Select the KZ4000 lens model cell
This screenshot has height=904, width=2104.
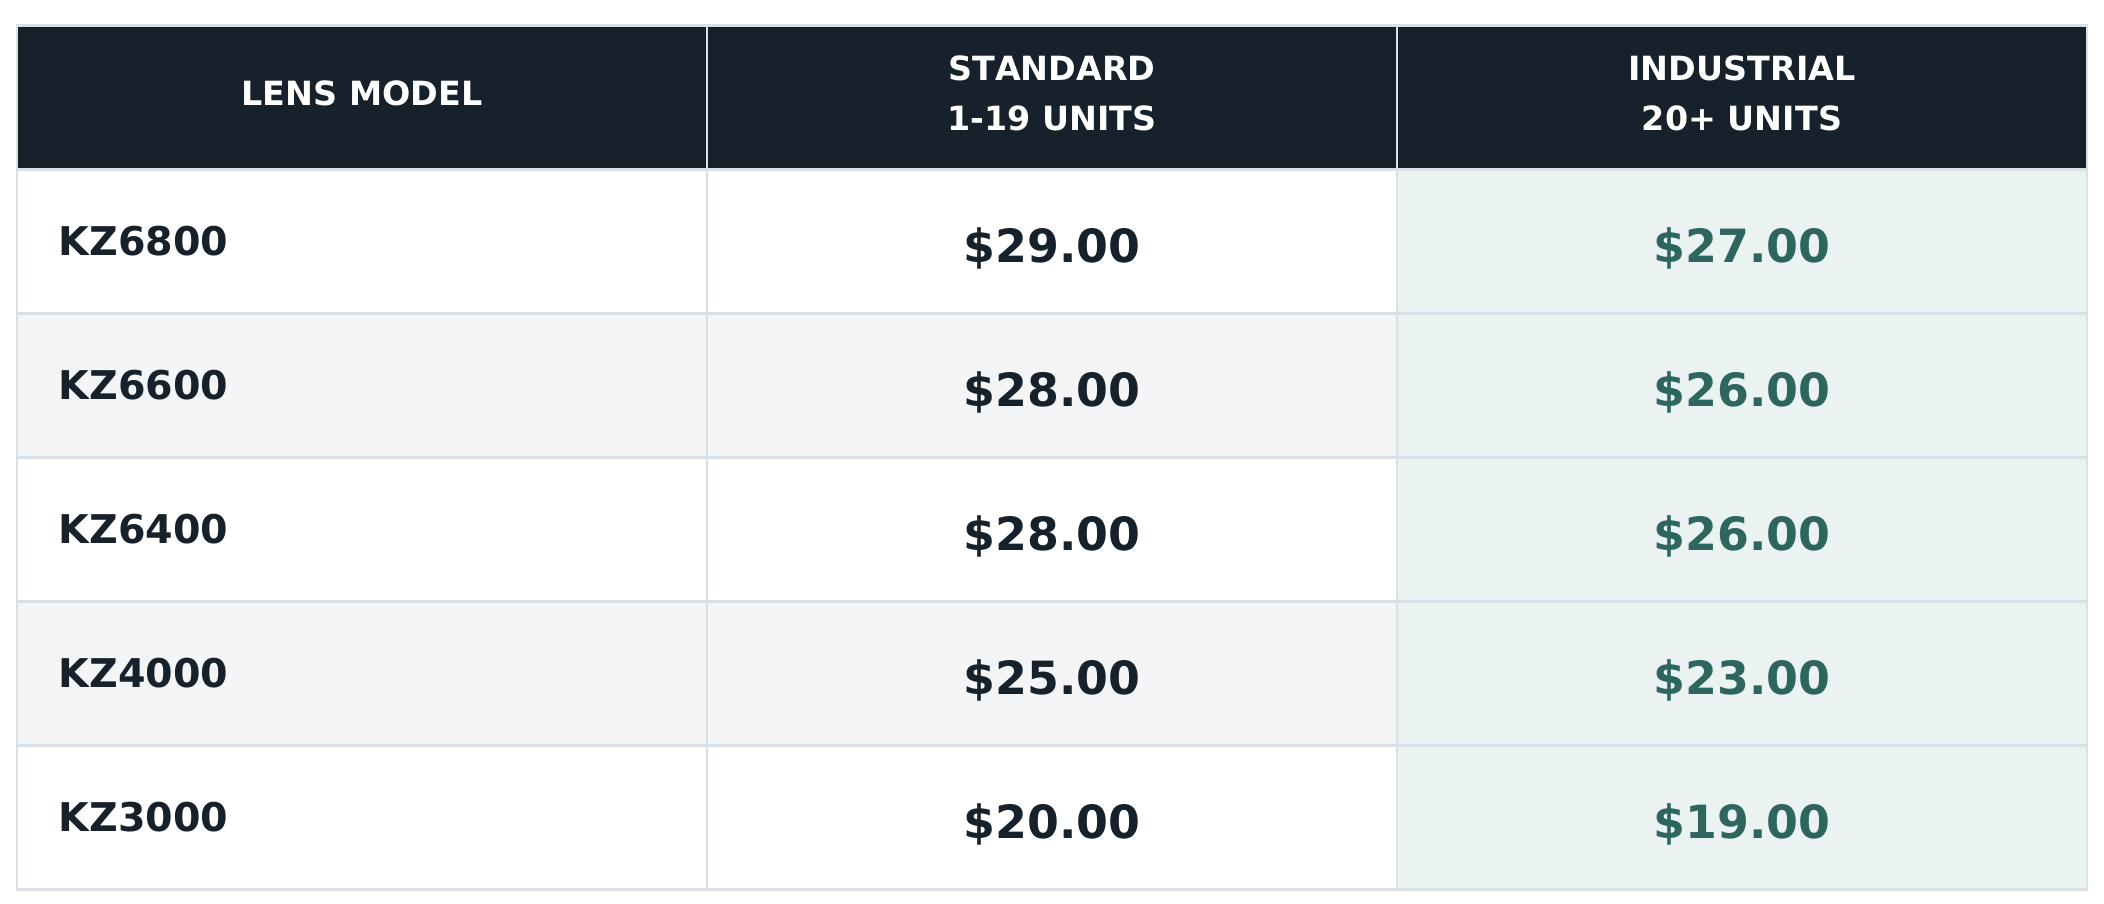point(362,673)
